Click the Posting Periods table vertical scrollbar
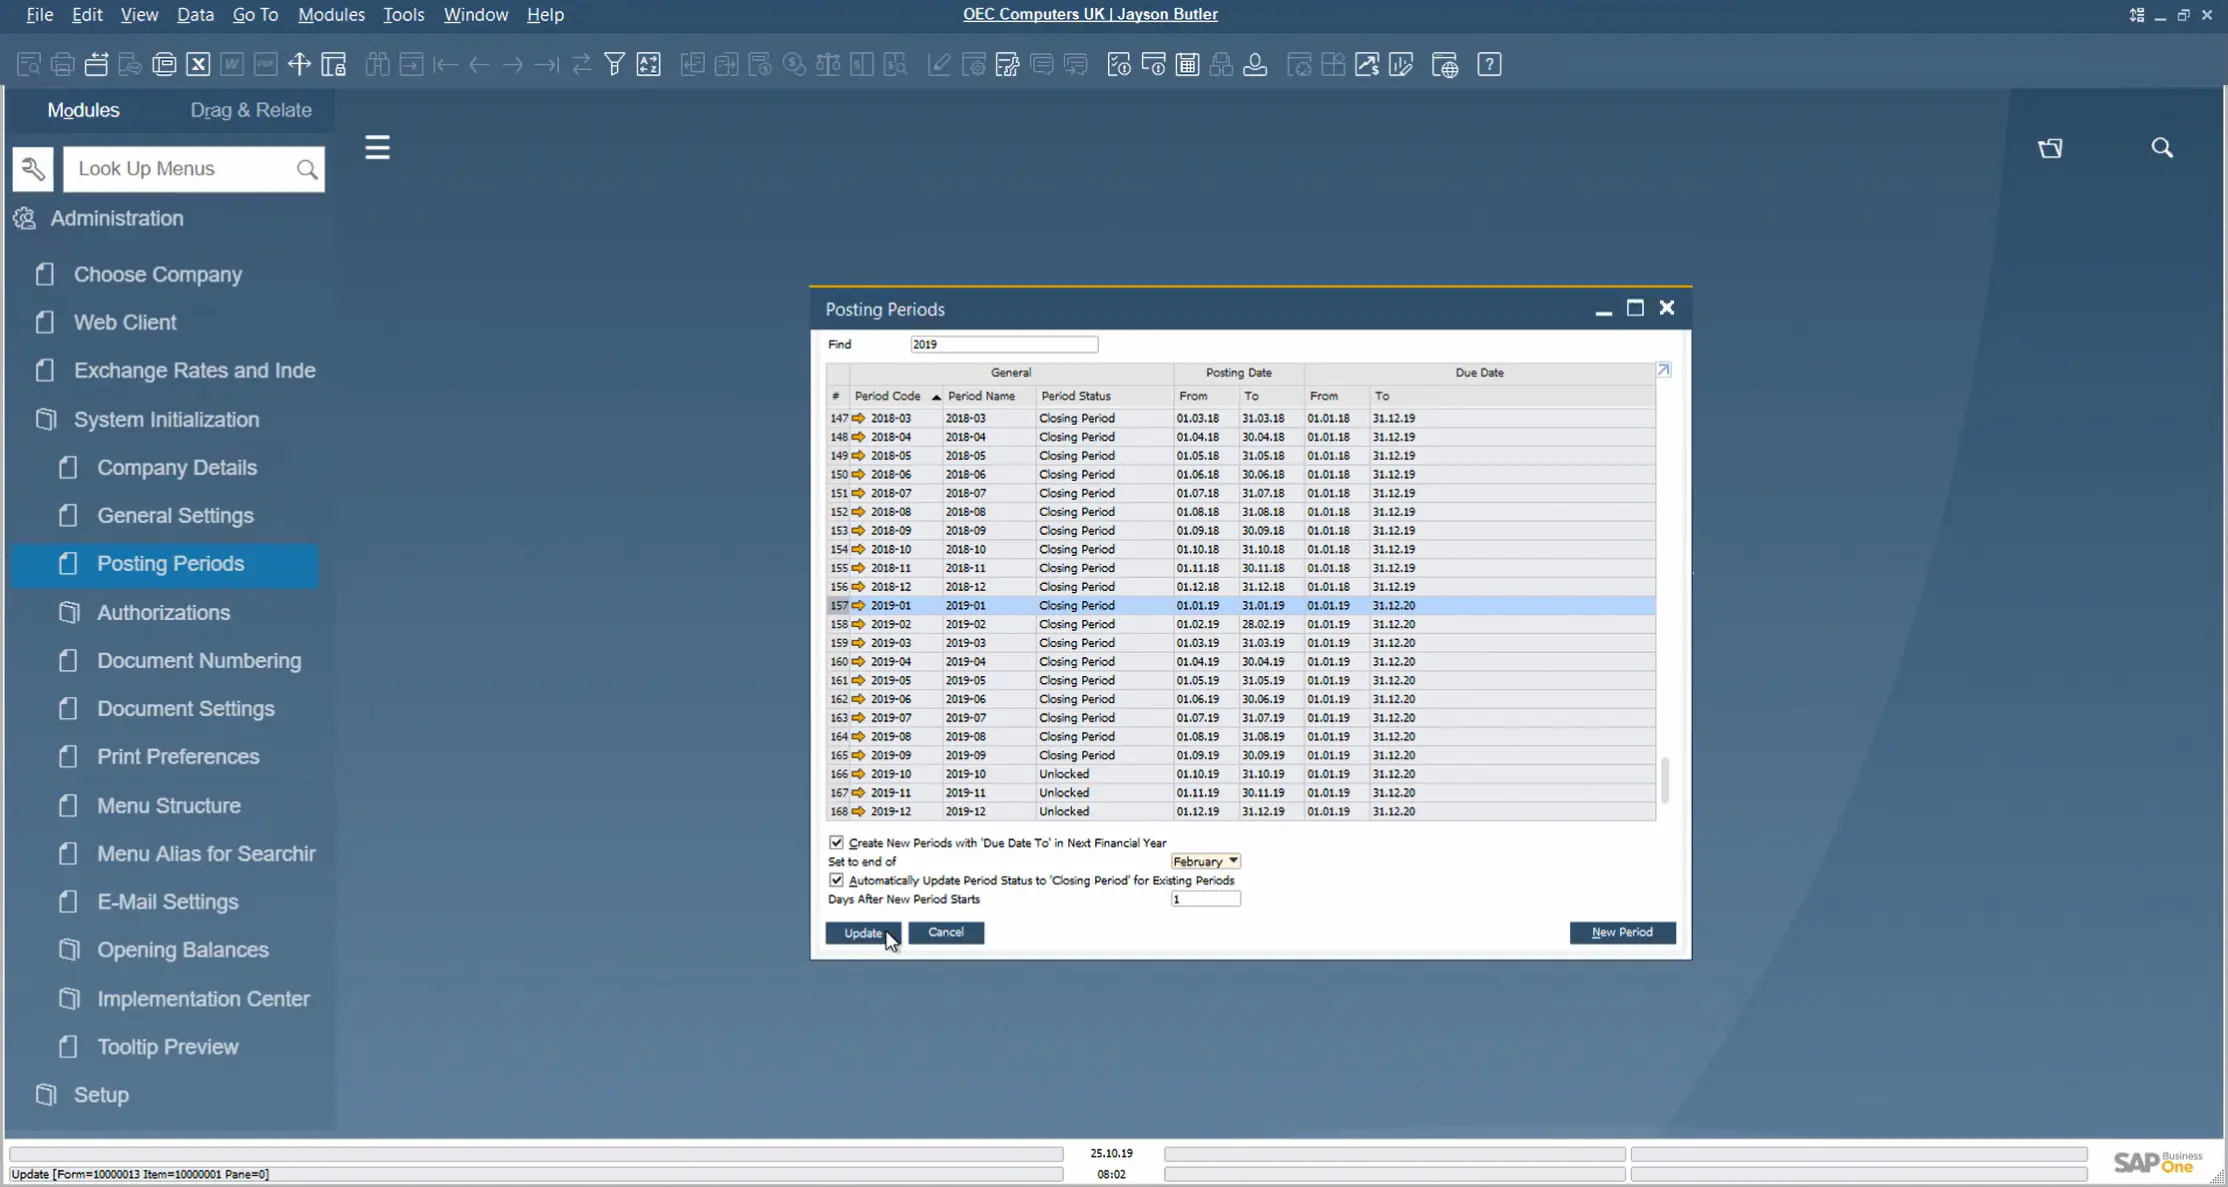2228x1187 pixels. click(x=1664, y=780)
